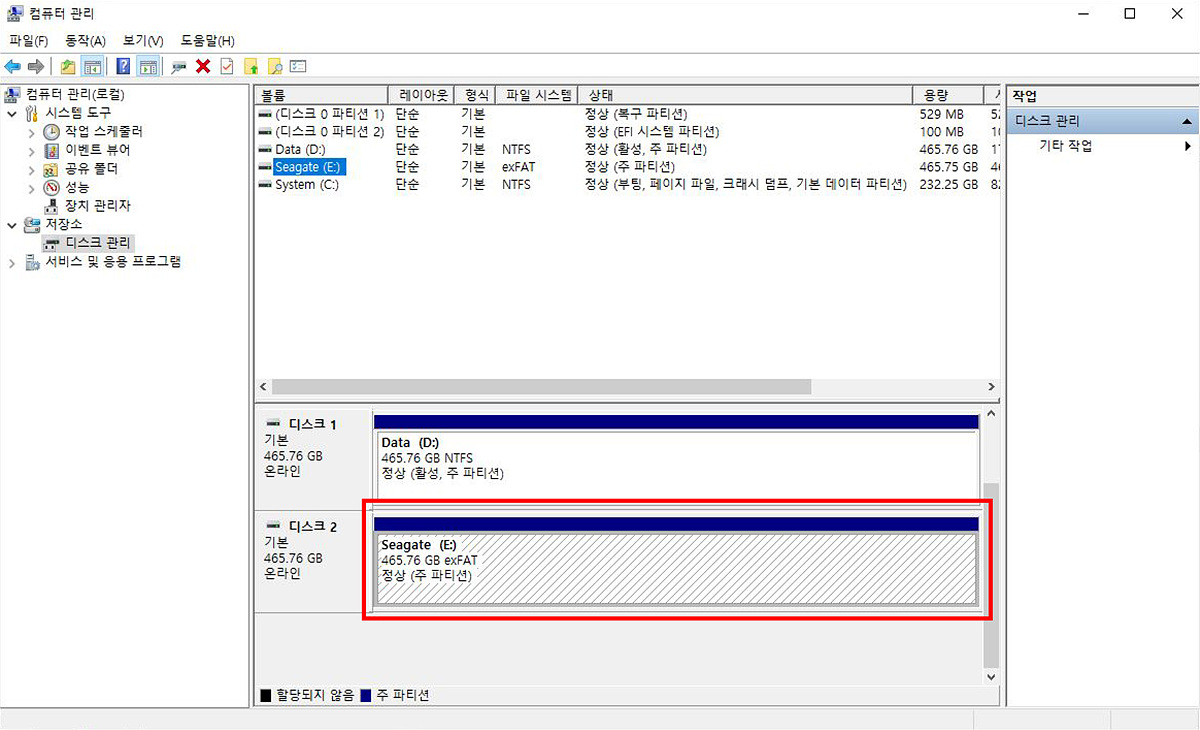The height and width of the screenshot is (730, 1200).
Task: Sort by 파일 시스템 column header
Action: point(538,95)
